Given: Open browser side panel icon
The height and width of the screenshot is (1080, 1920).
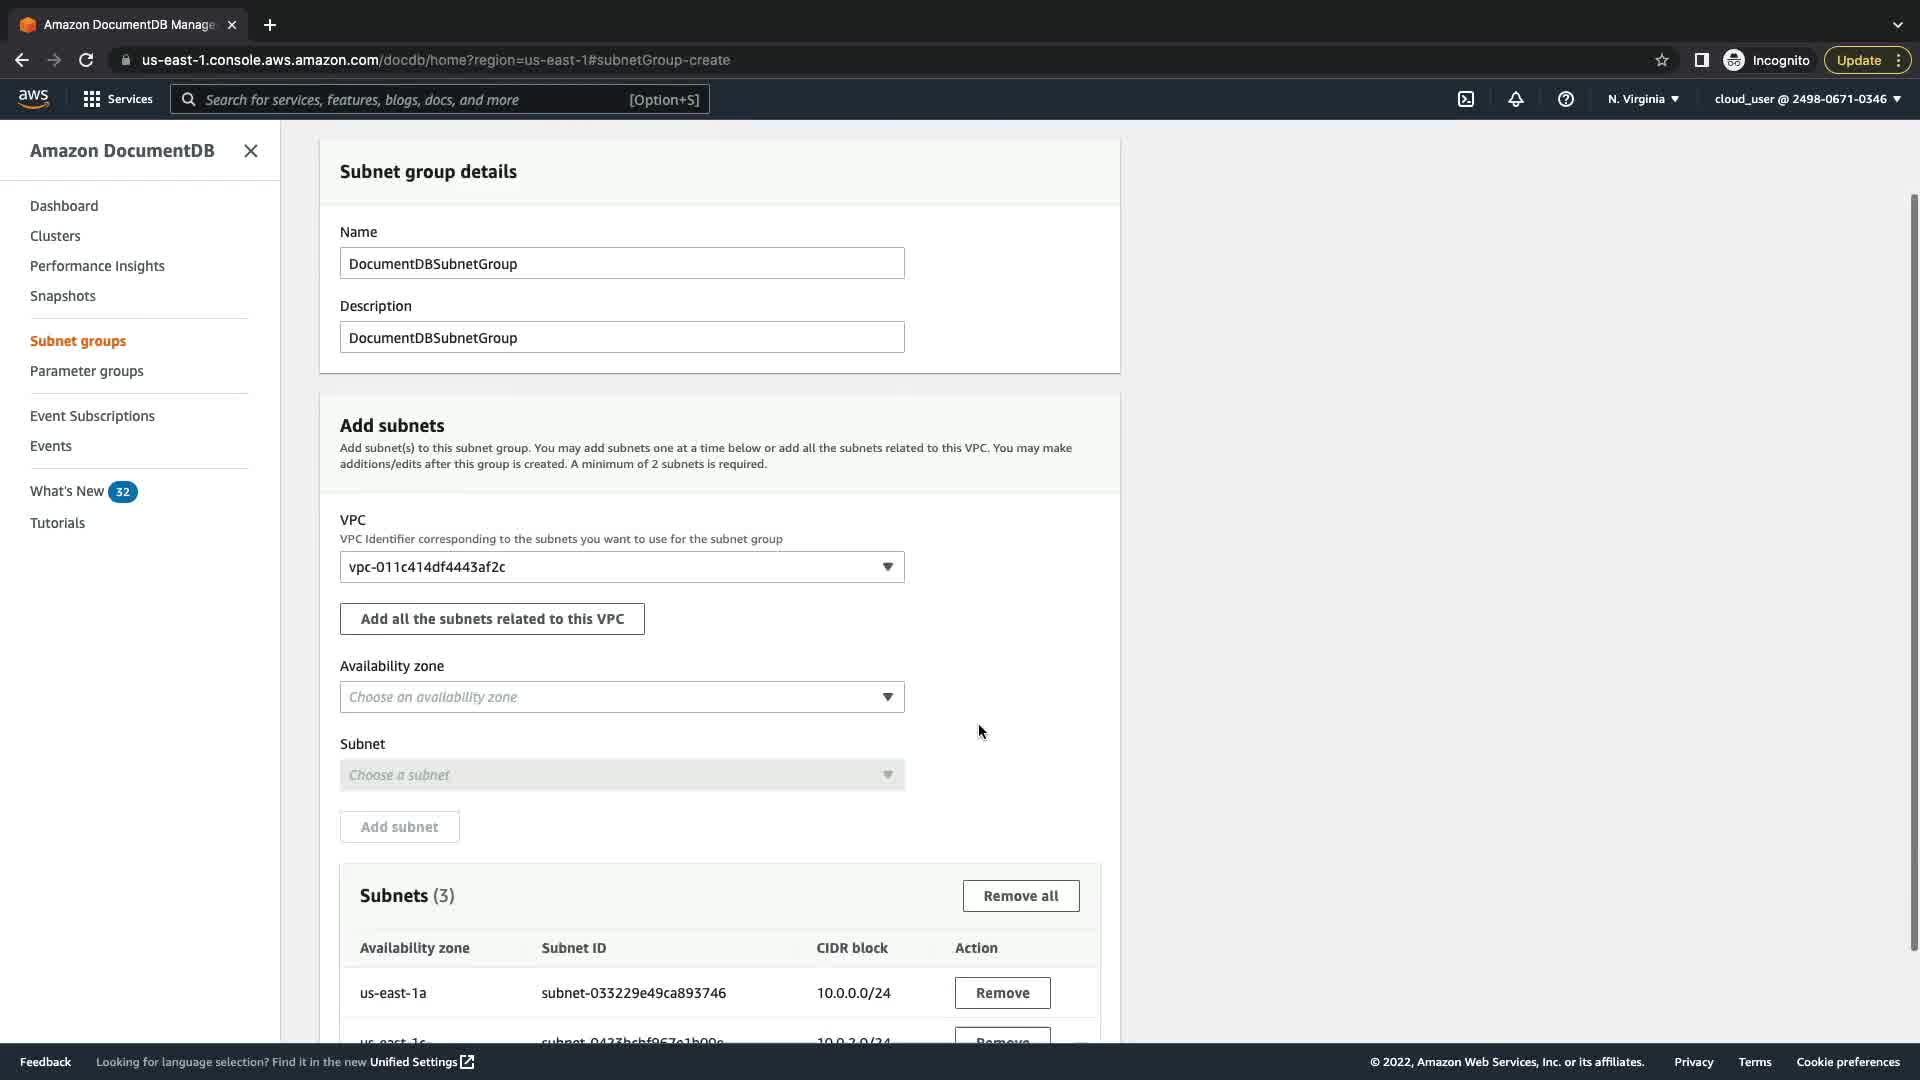Looking at the screenshot, I should click(1701, 60).
